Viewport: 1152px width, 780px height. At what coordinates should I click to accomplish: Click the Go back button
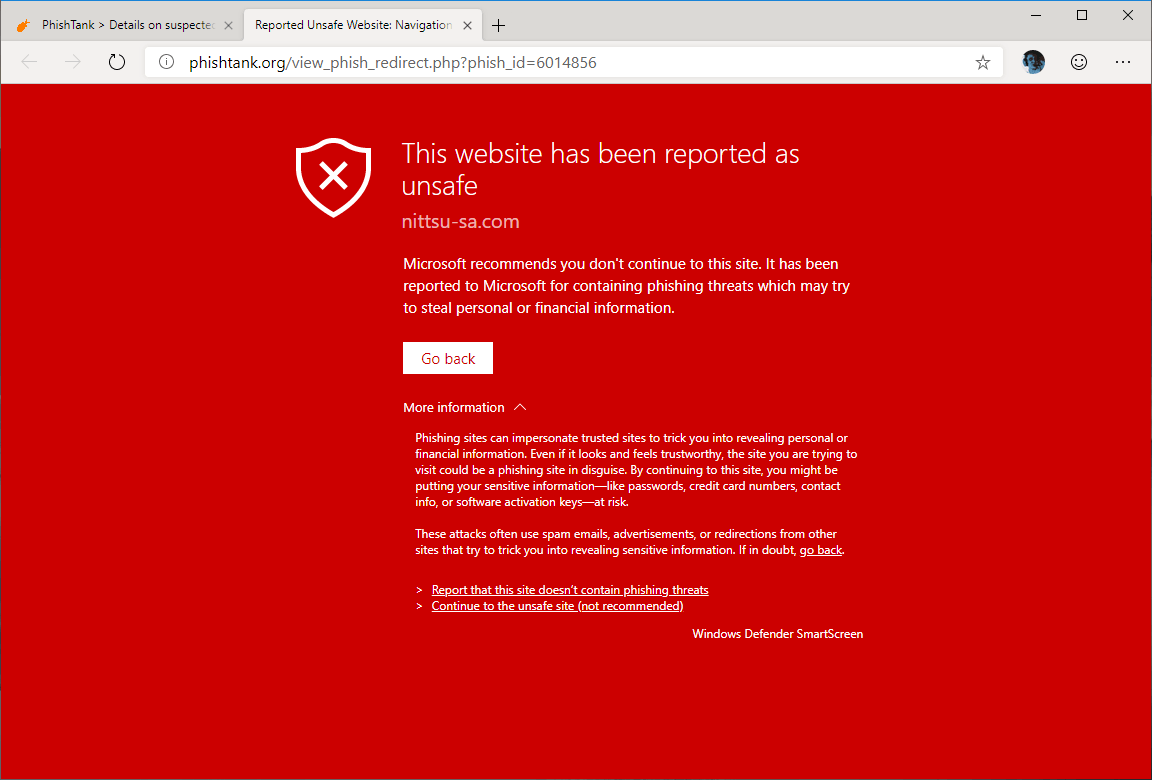pyautogui.click(x=447, y=358)
